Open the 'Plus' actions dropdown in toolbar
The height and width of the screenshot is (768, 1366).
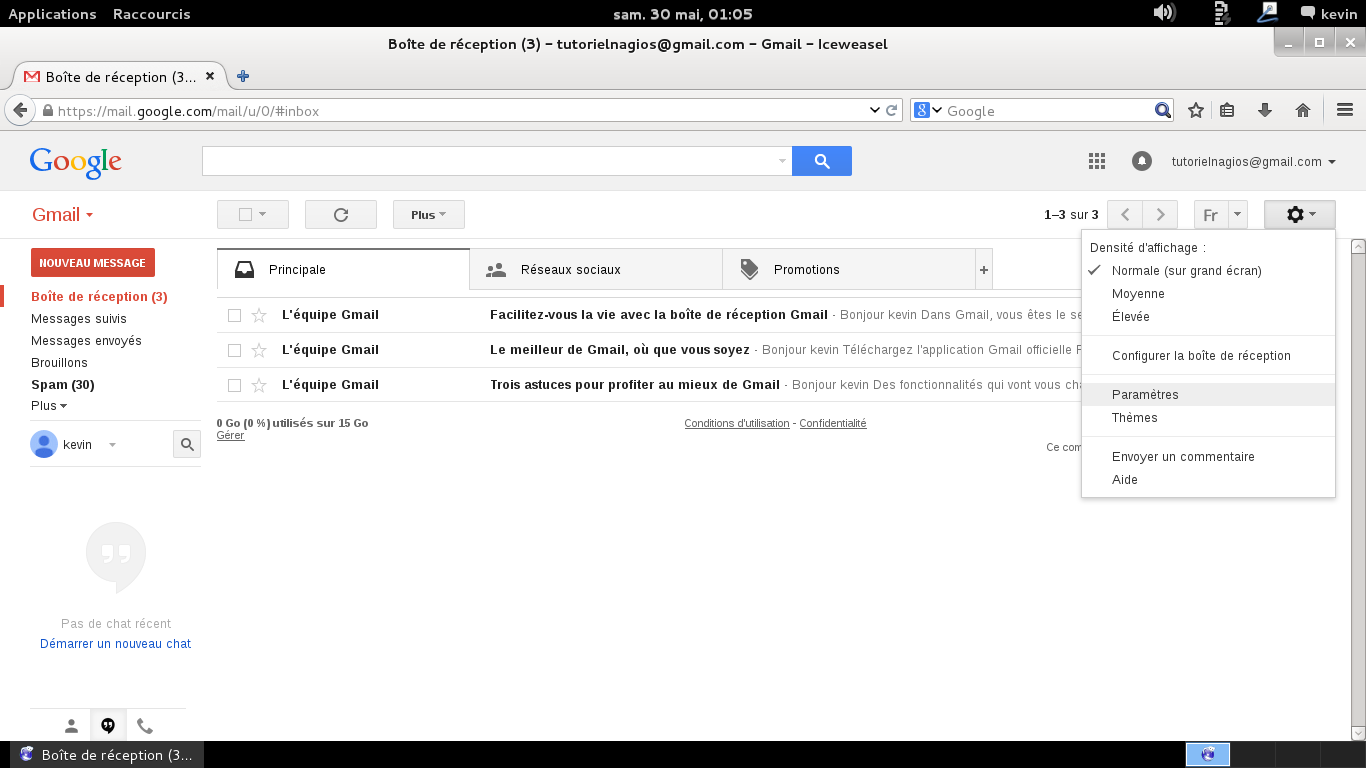[428, 214]
